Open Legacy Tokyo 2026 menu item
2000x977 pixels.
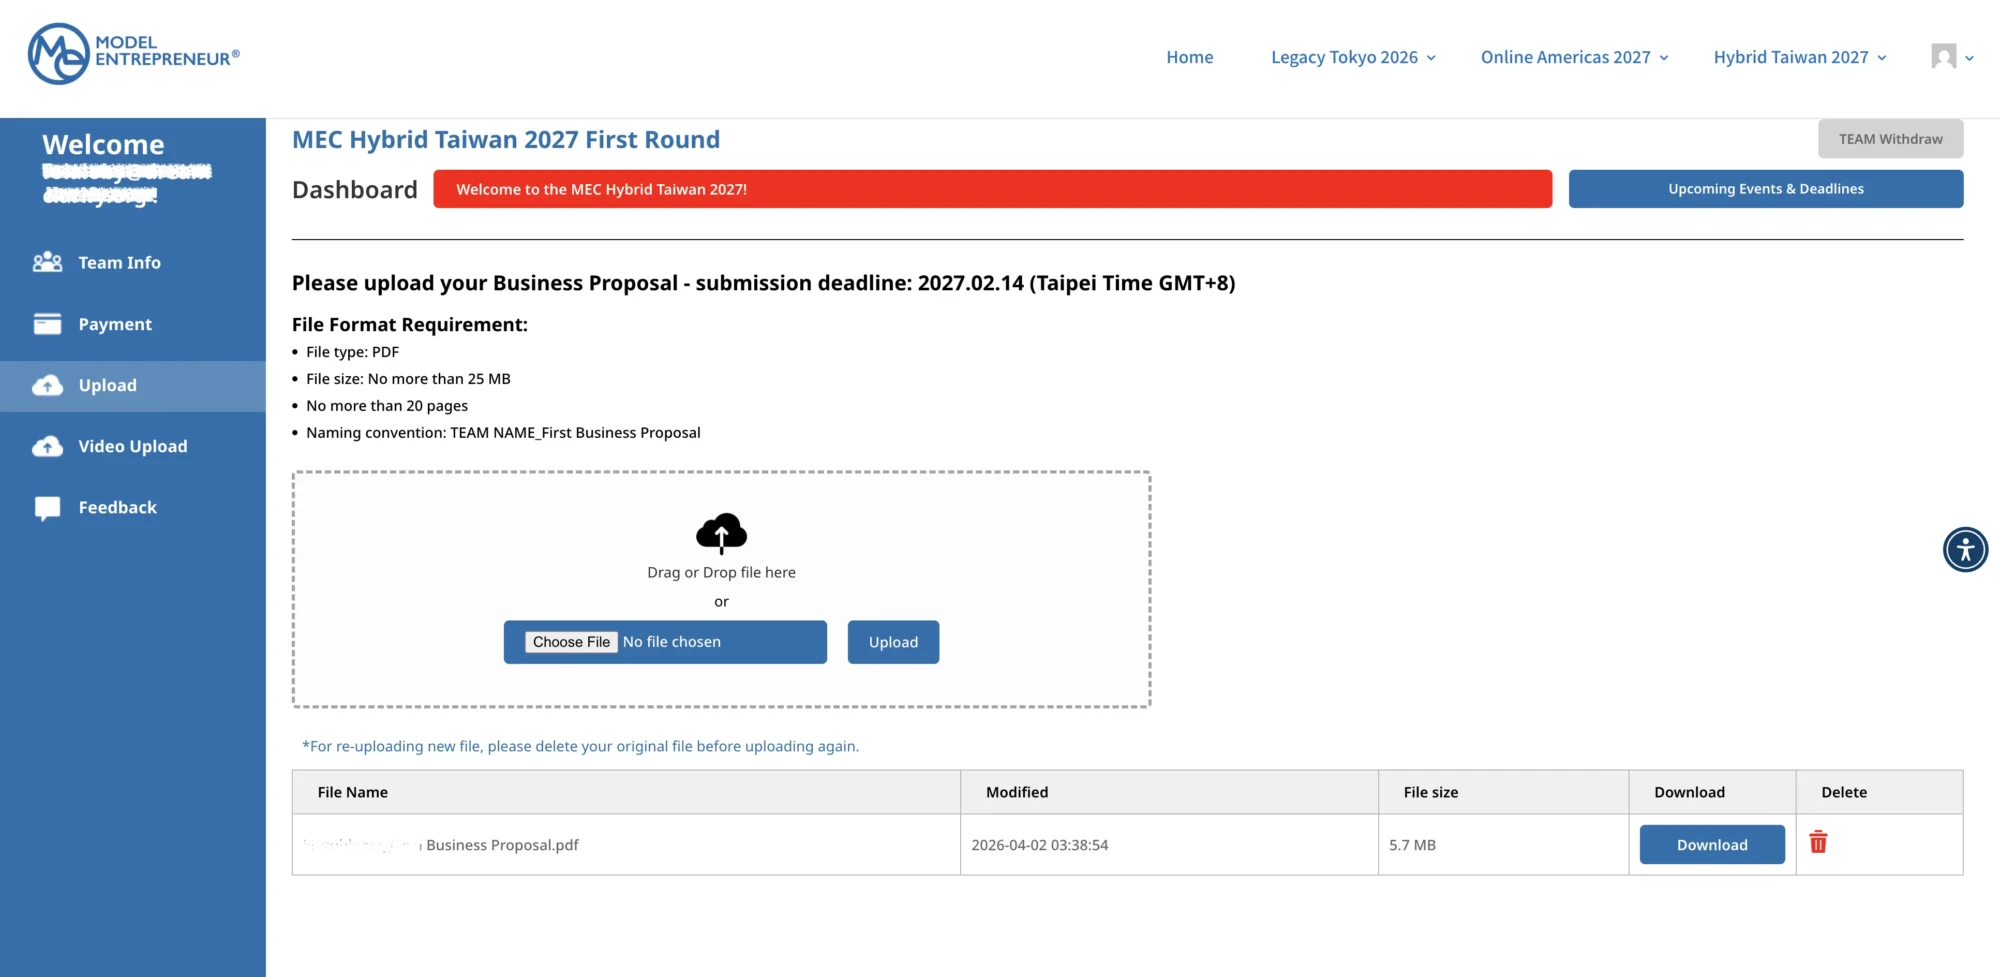point(1344,57)
